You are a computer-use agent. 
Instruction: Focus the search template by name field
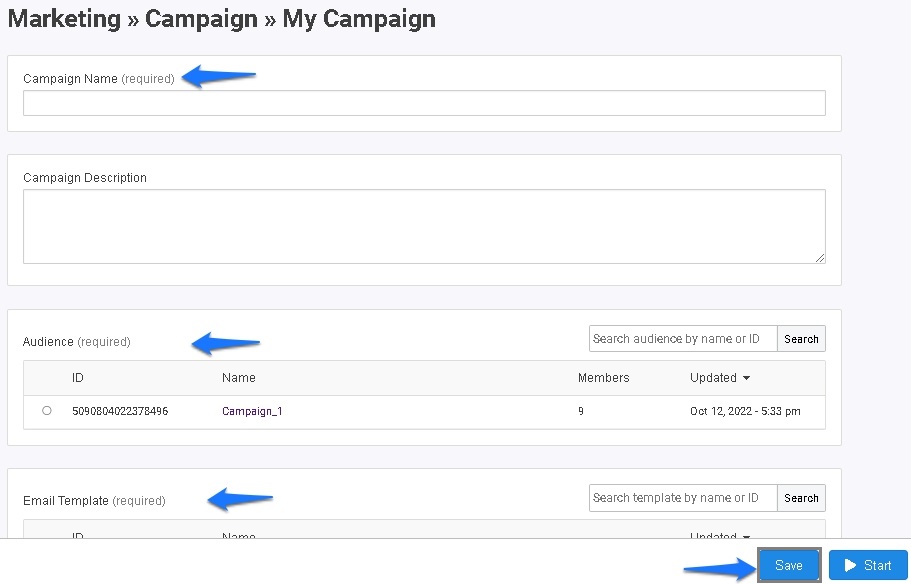pos(683,498)
